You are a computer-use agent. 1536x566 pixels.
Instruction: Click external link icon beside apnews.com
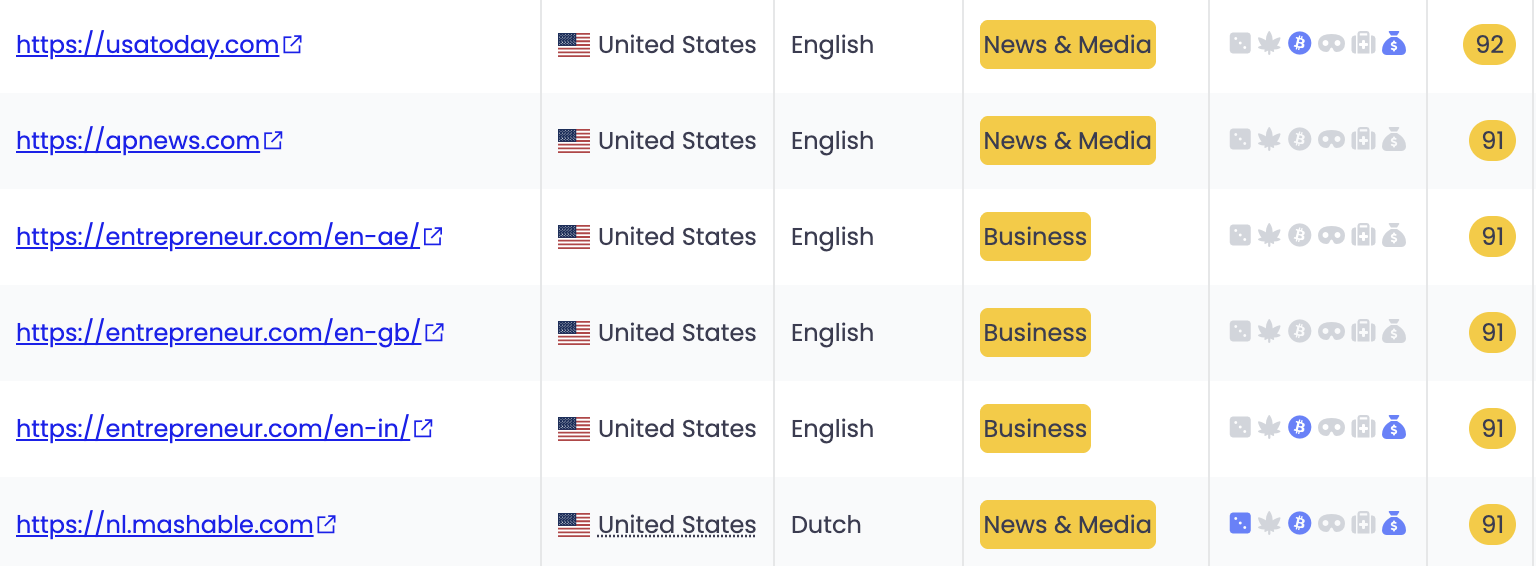point(273,140)
